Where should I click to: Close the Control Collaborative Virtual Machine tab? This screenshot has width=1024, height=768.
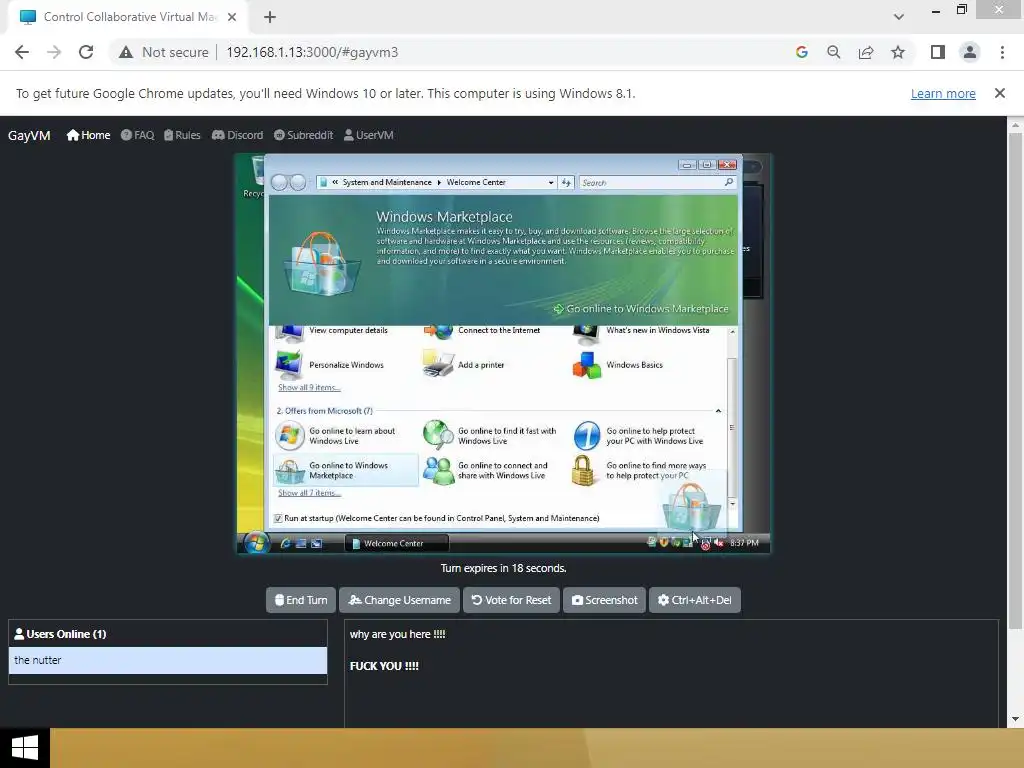coord(232,17)
